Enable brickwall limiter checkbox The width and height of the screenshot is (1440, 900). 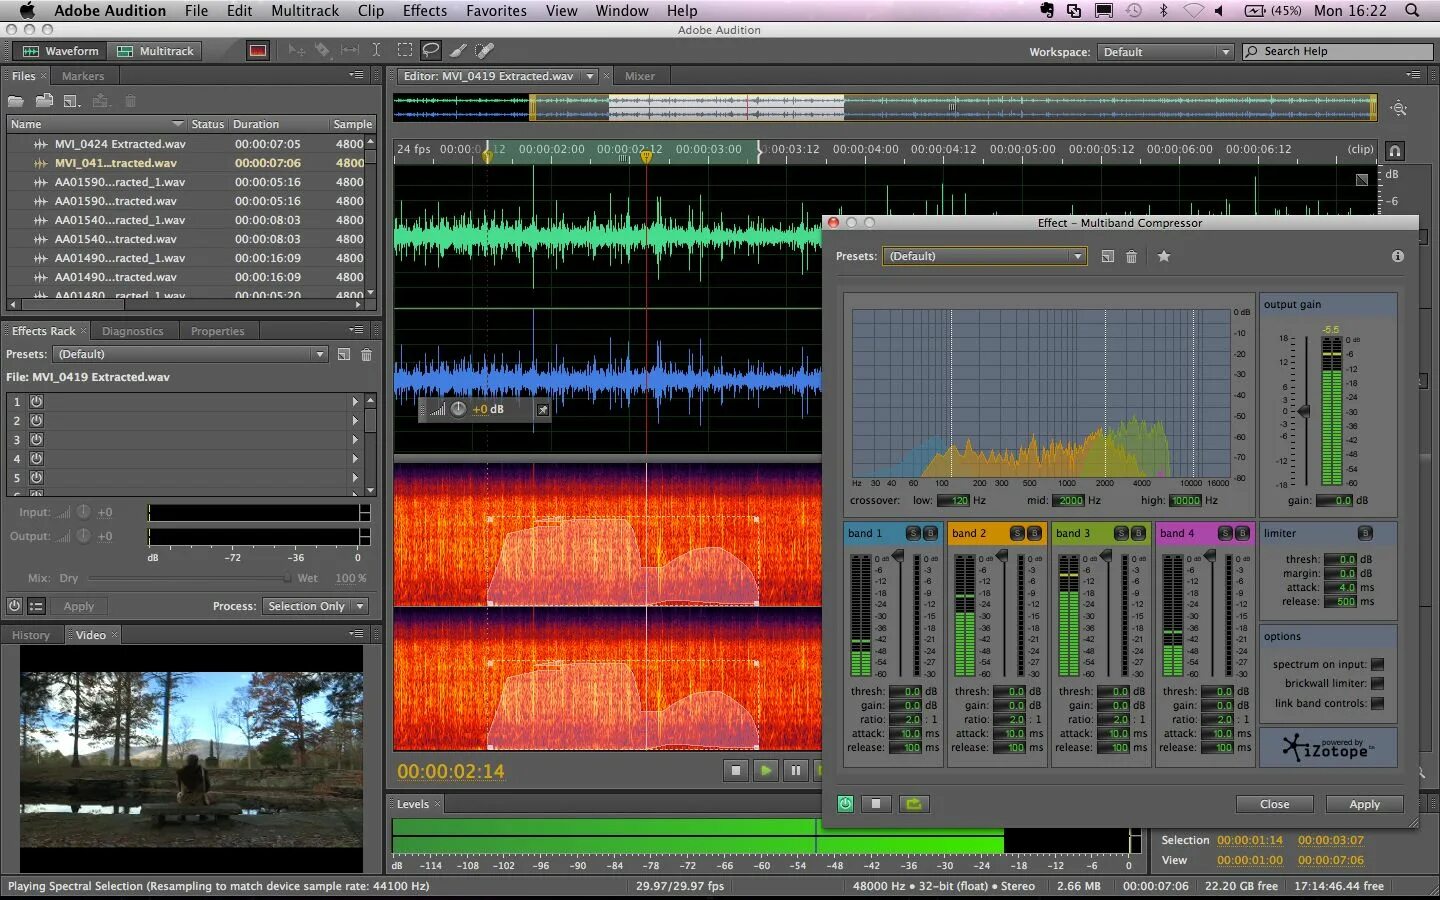(x=1378, y=683)
